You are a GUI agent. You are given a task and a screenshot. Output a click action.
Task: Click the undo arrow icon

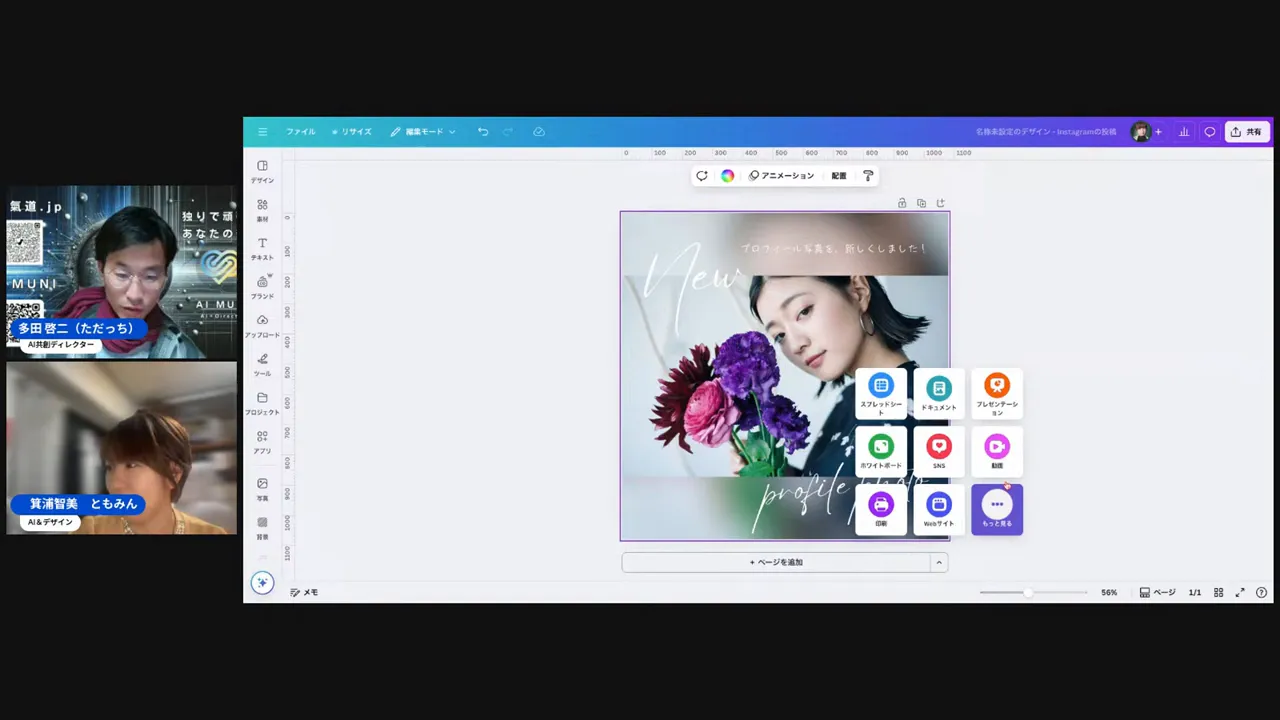(x=483, y=132)
